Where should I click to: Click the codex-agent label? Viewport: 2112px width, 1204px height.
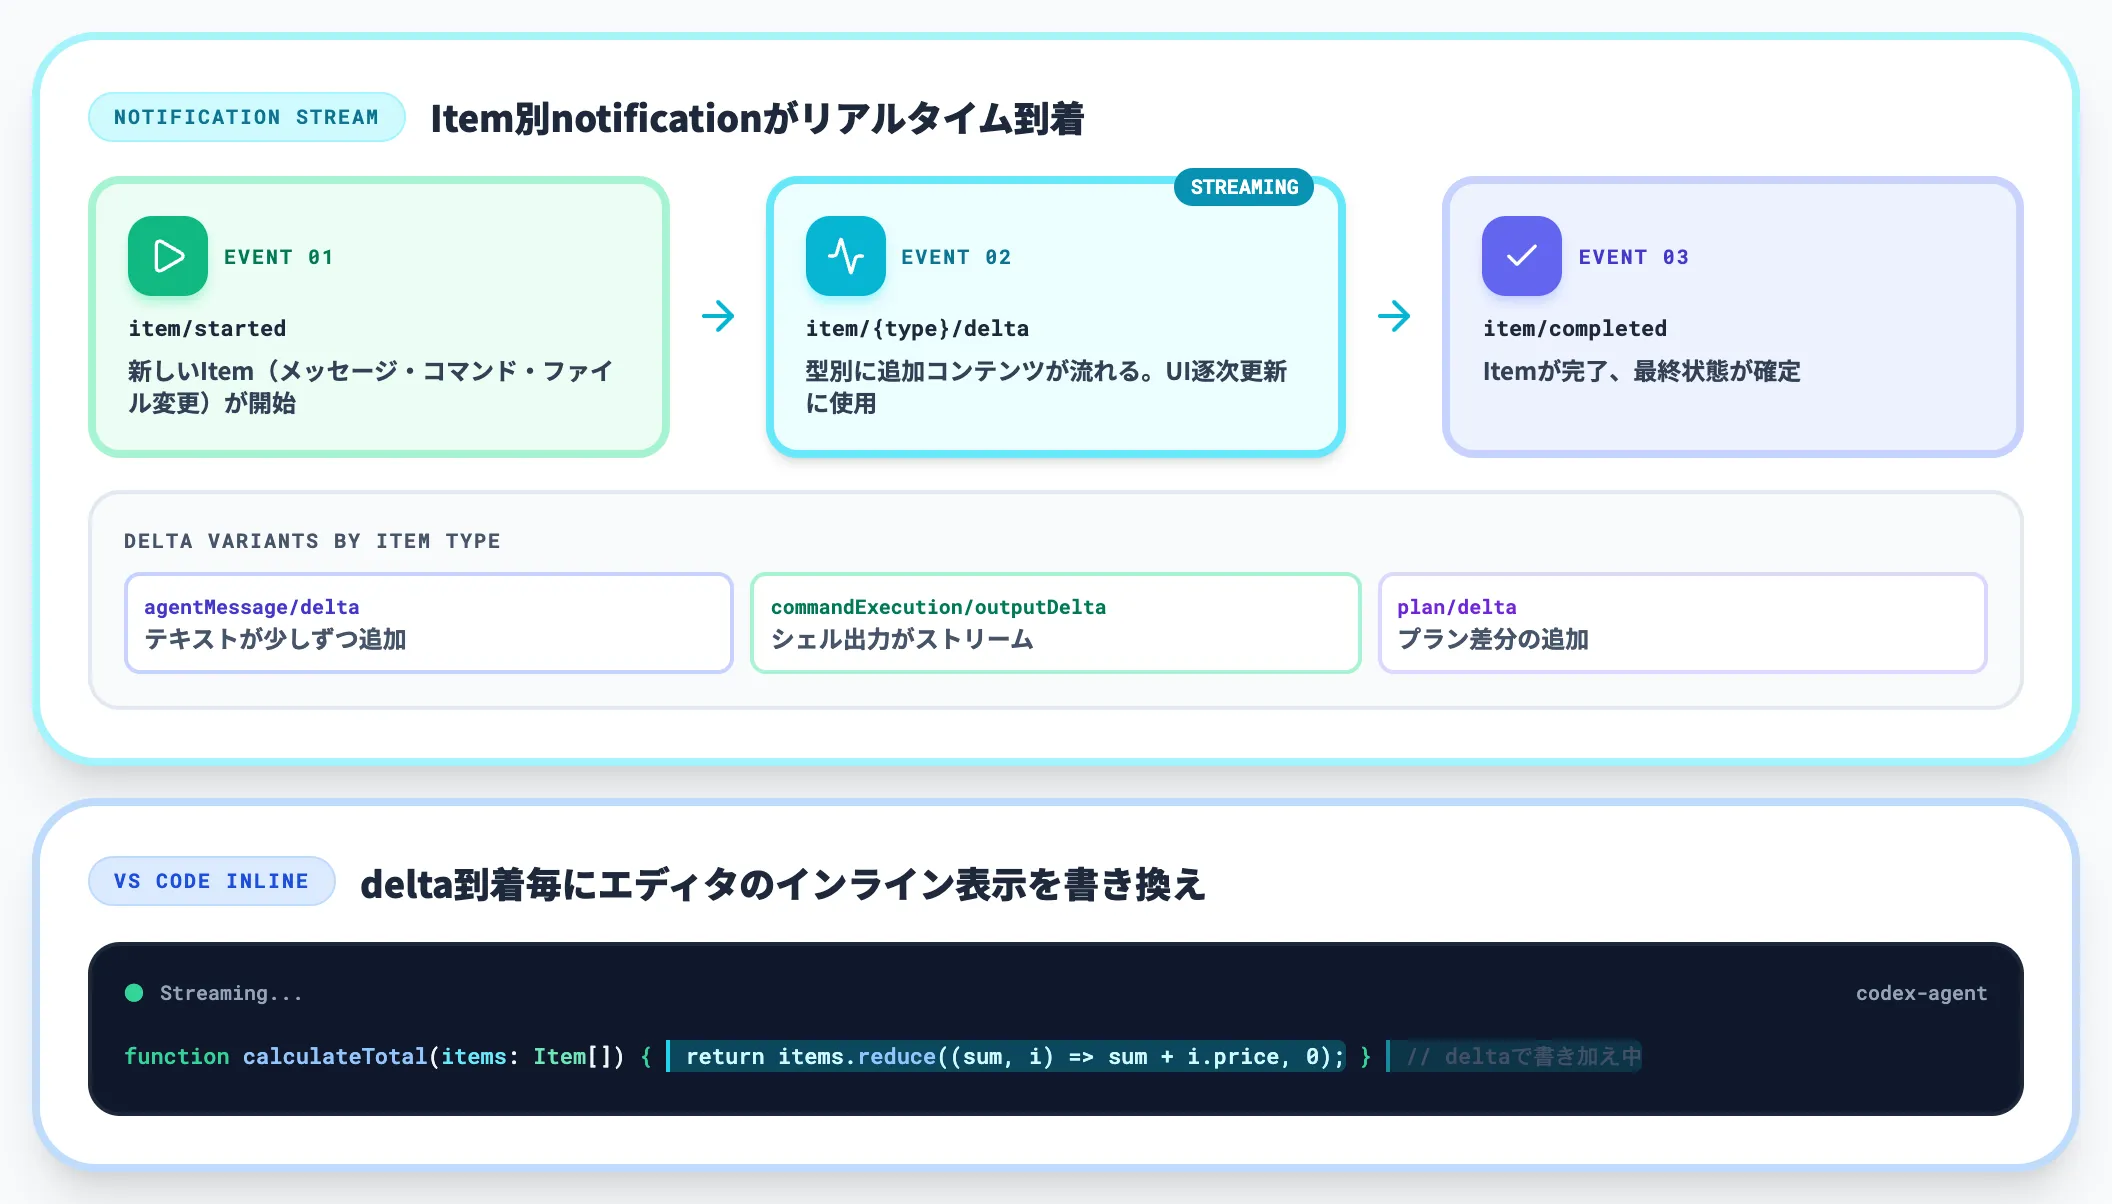(1921, 993)
